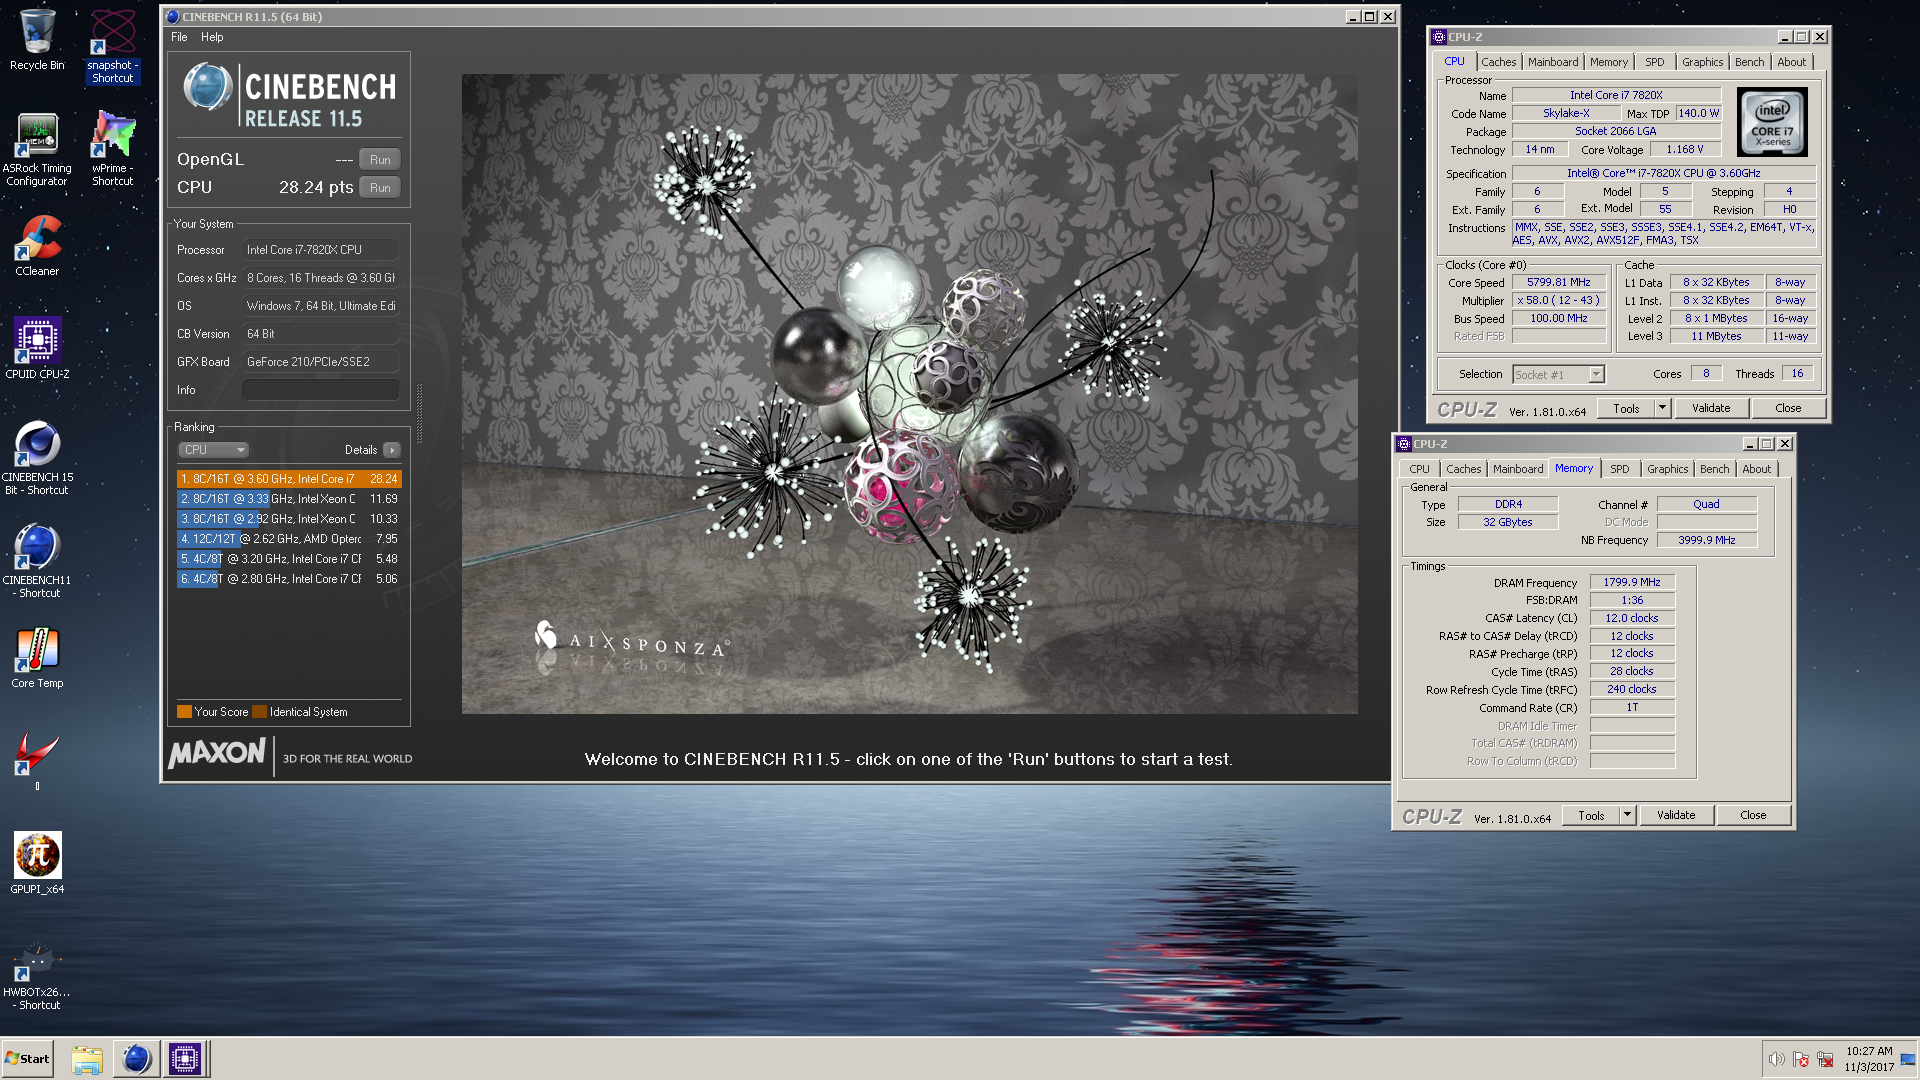
Task: Open Tools dropdown arrow in lower CPU-Z
Action: [1627, 815]
